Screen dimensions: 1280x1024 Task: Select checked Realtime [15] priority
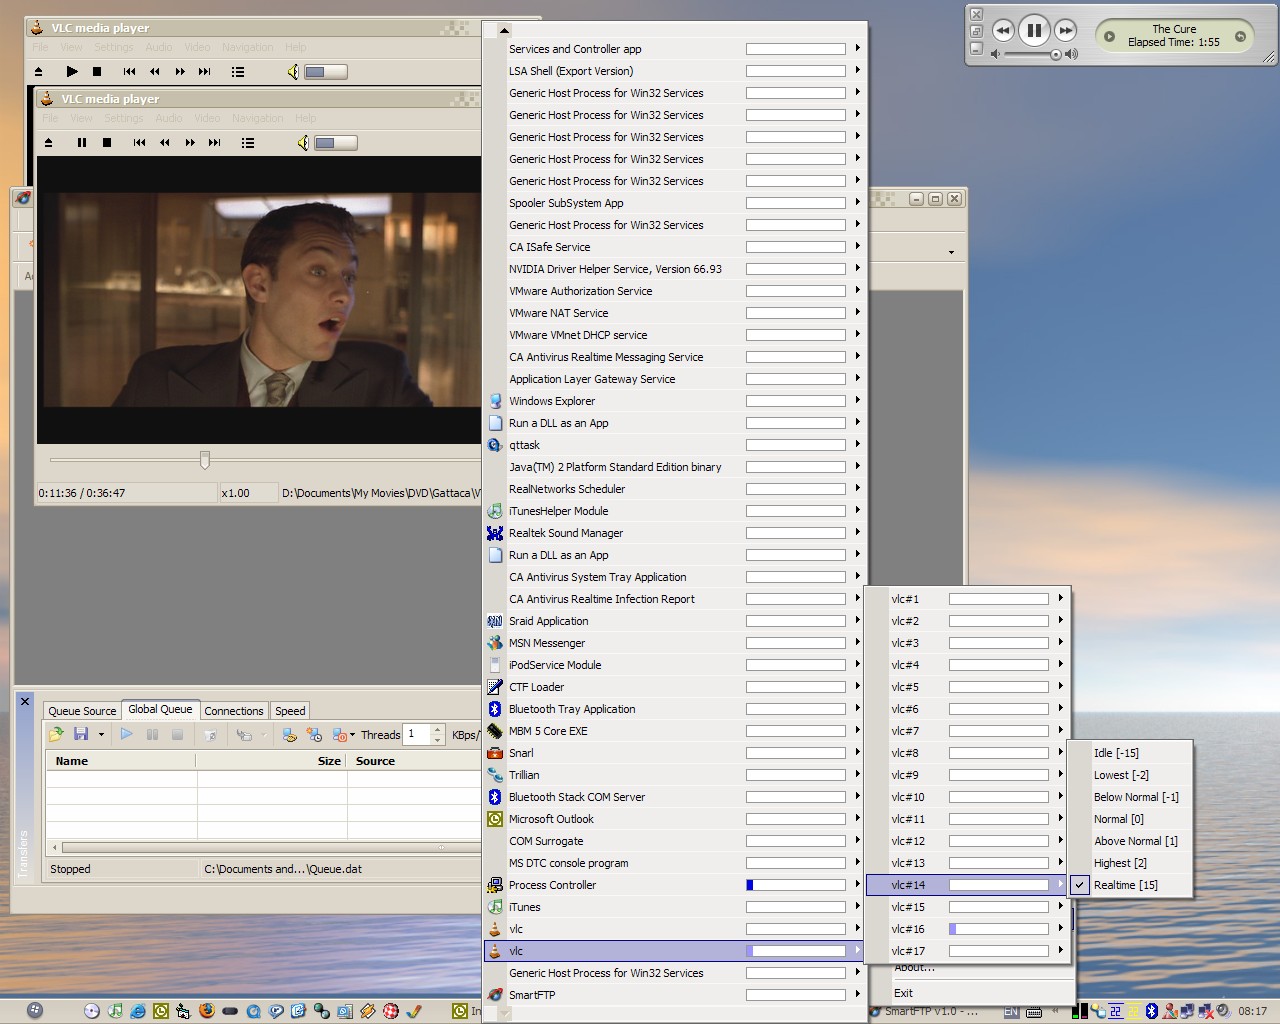pyautogui.click(x=1129, y=885)
